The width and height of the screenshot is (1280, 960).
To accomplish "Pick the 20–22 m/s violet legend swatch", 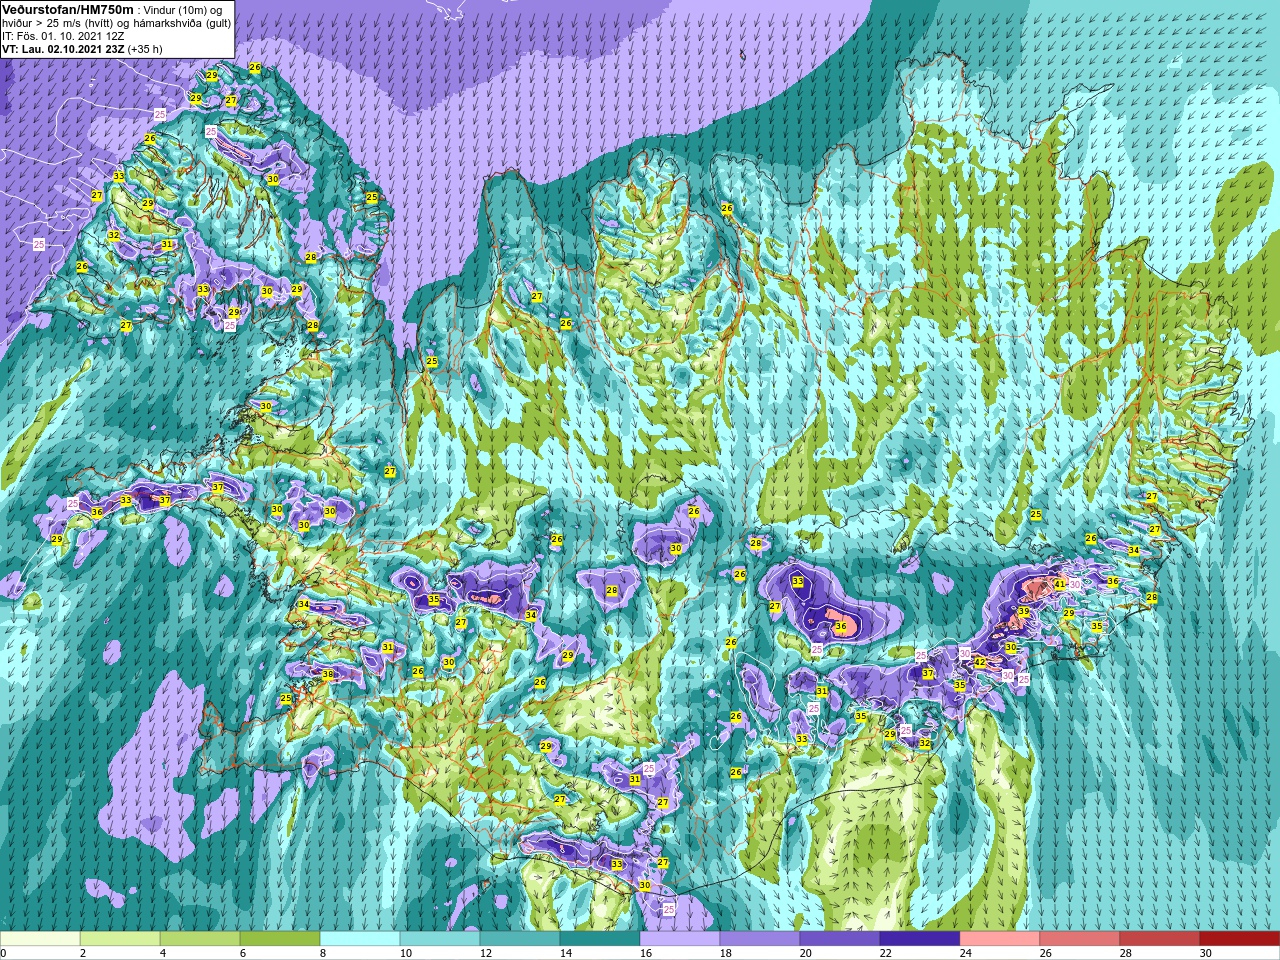I will tap(840, 939).
